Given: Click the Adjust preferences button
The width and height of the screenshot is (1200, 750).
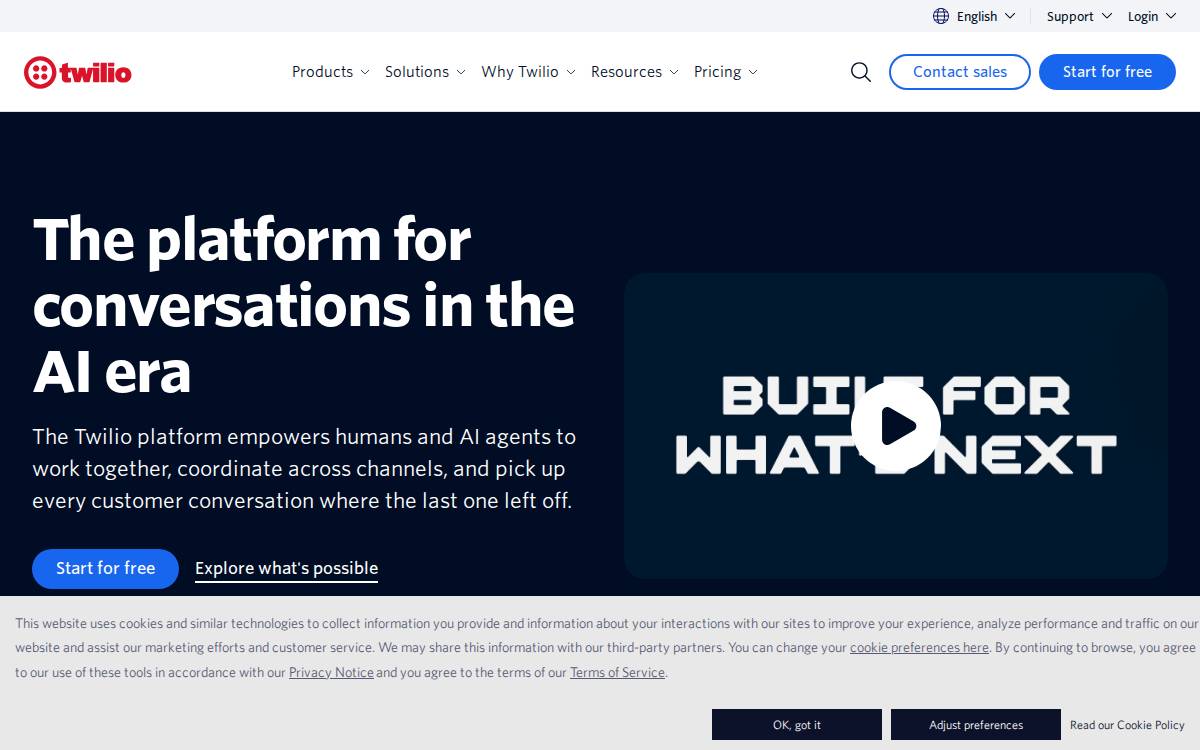Looking at the screenshot, I should coord(976,725).
